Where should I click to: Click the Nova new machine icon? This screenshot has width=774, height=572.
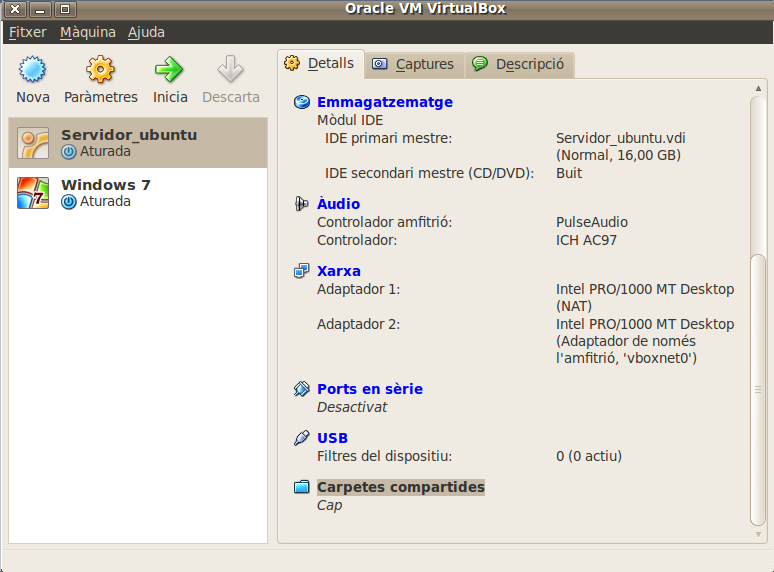(x=33, y=70)
